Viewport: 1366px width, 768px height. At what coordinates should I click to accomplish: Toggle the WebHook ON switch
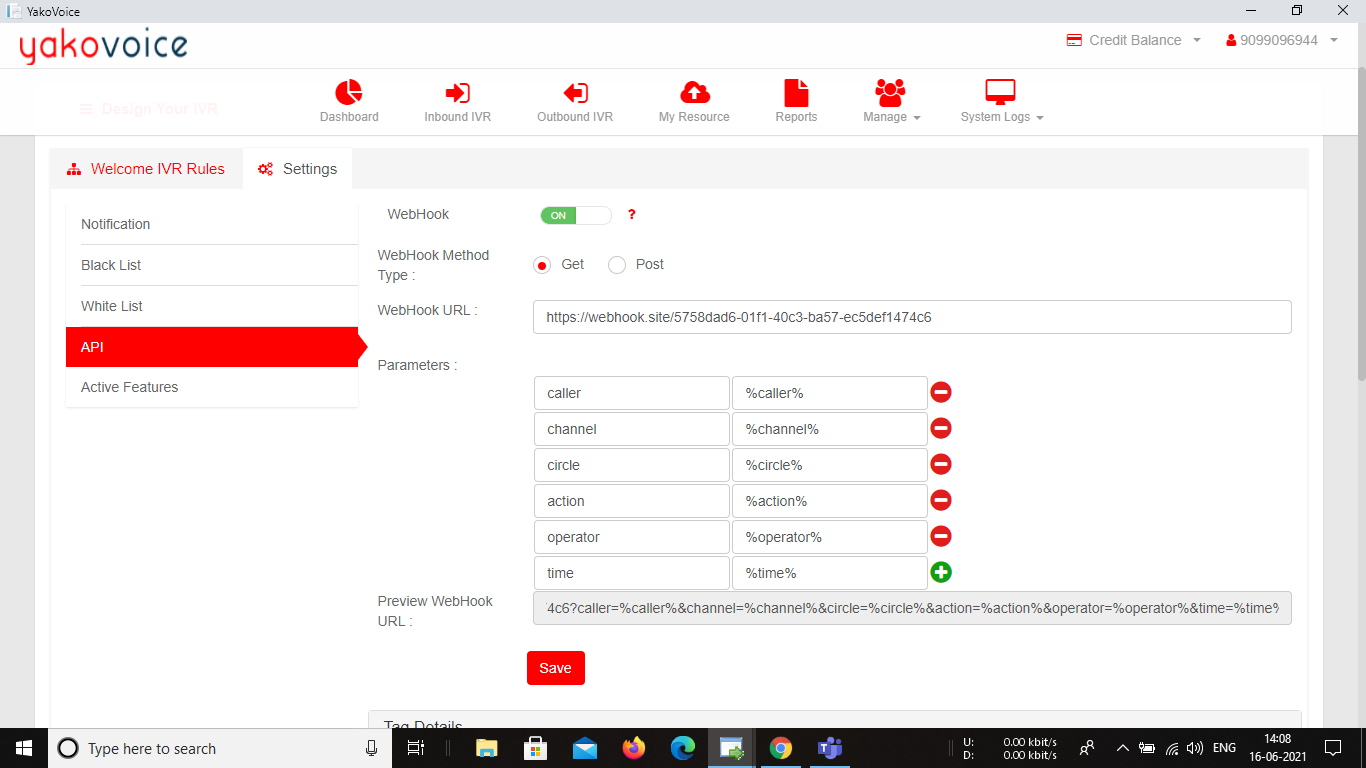point(575,216)
